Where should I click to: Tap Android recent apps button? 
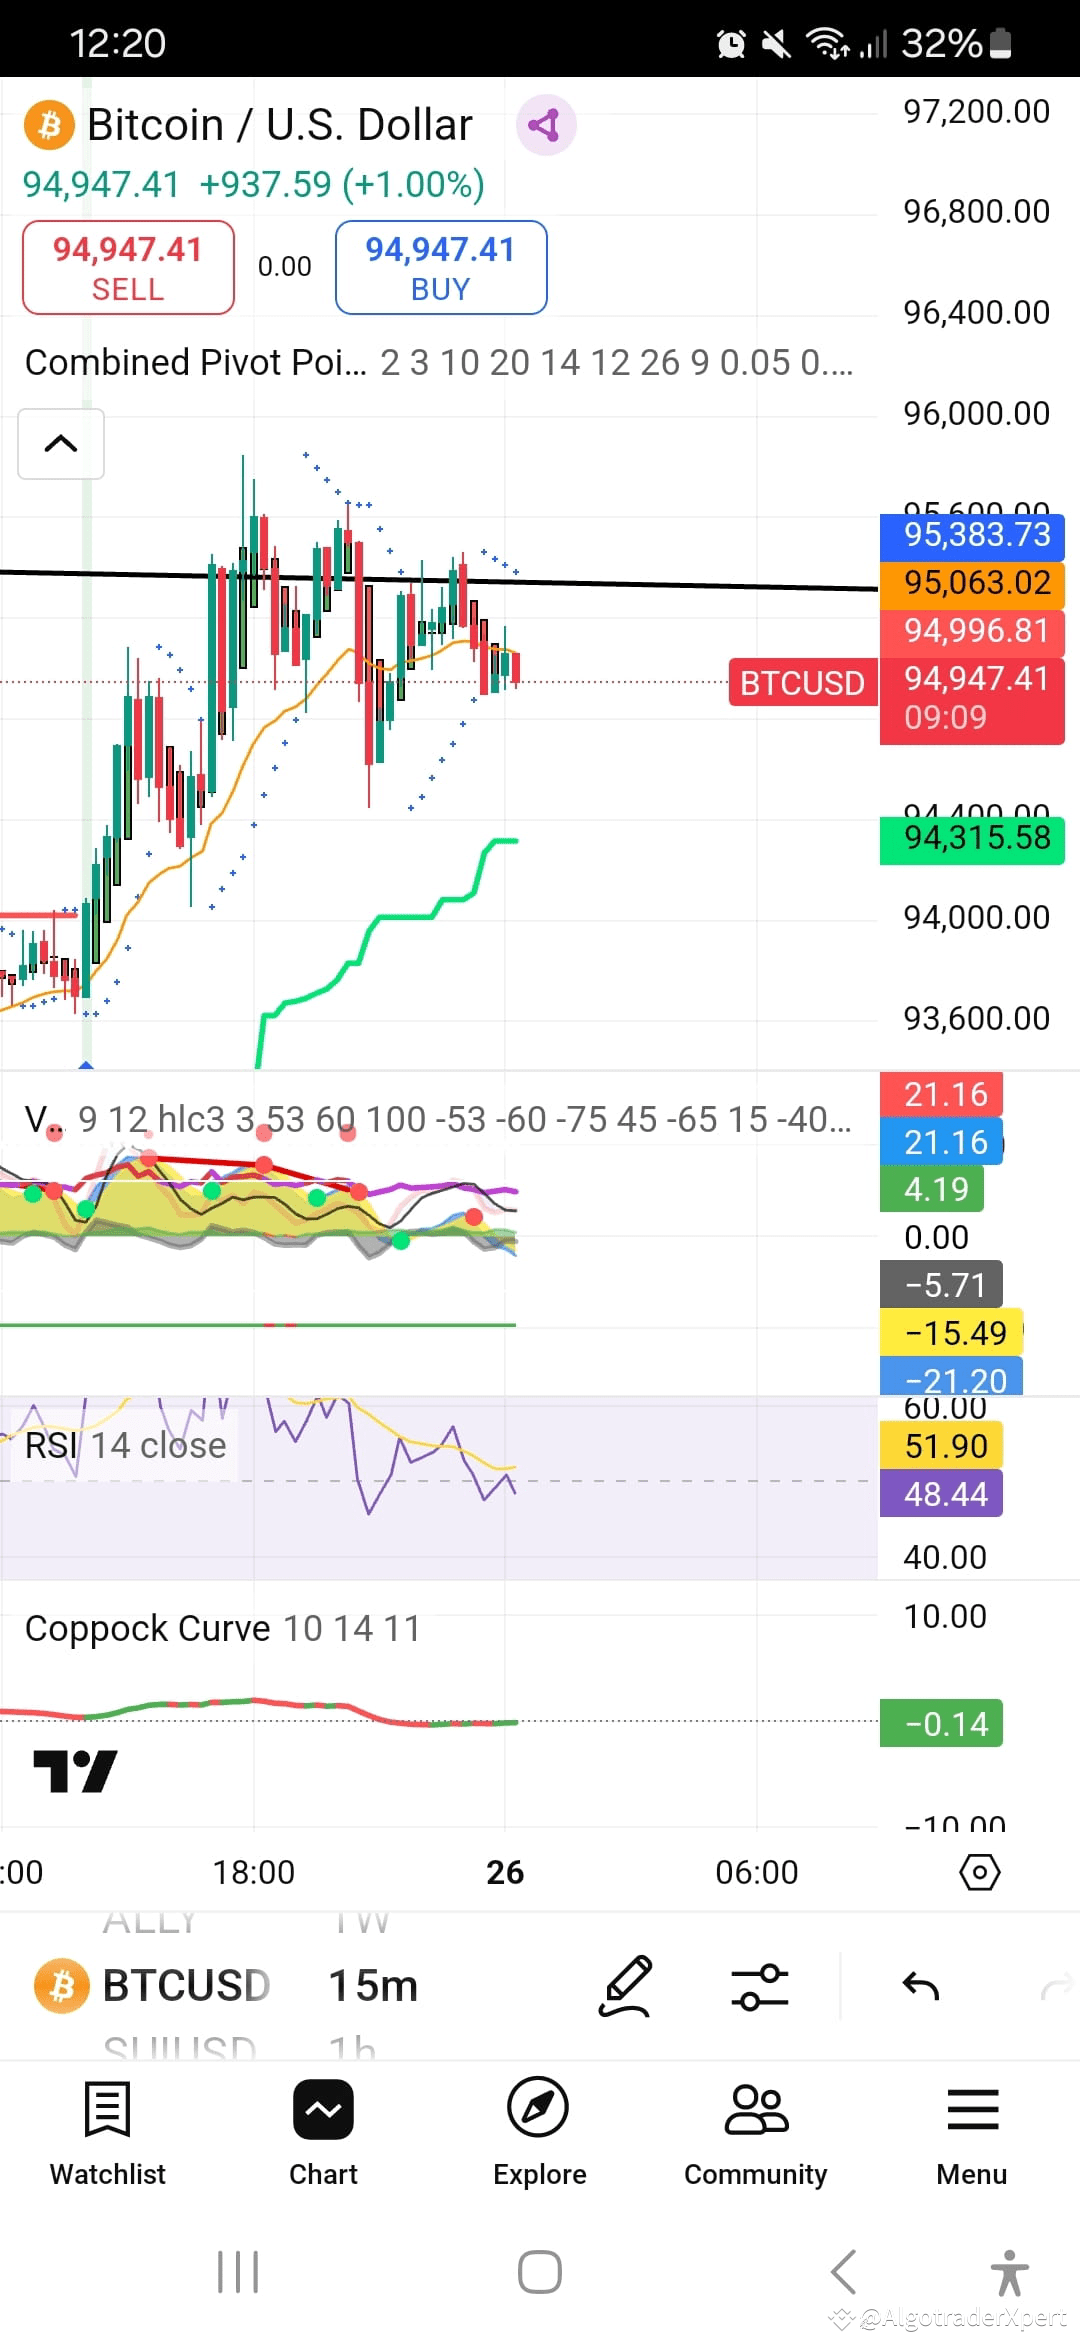pyautogui.click(x=238, y=2272)
